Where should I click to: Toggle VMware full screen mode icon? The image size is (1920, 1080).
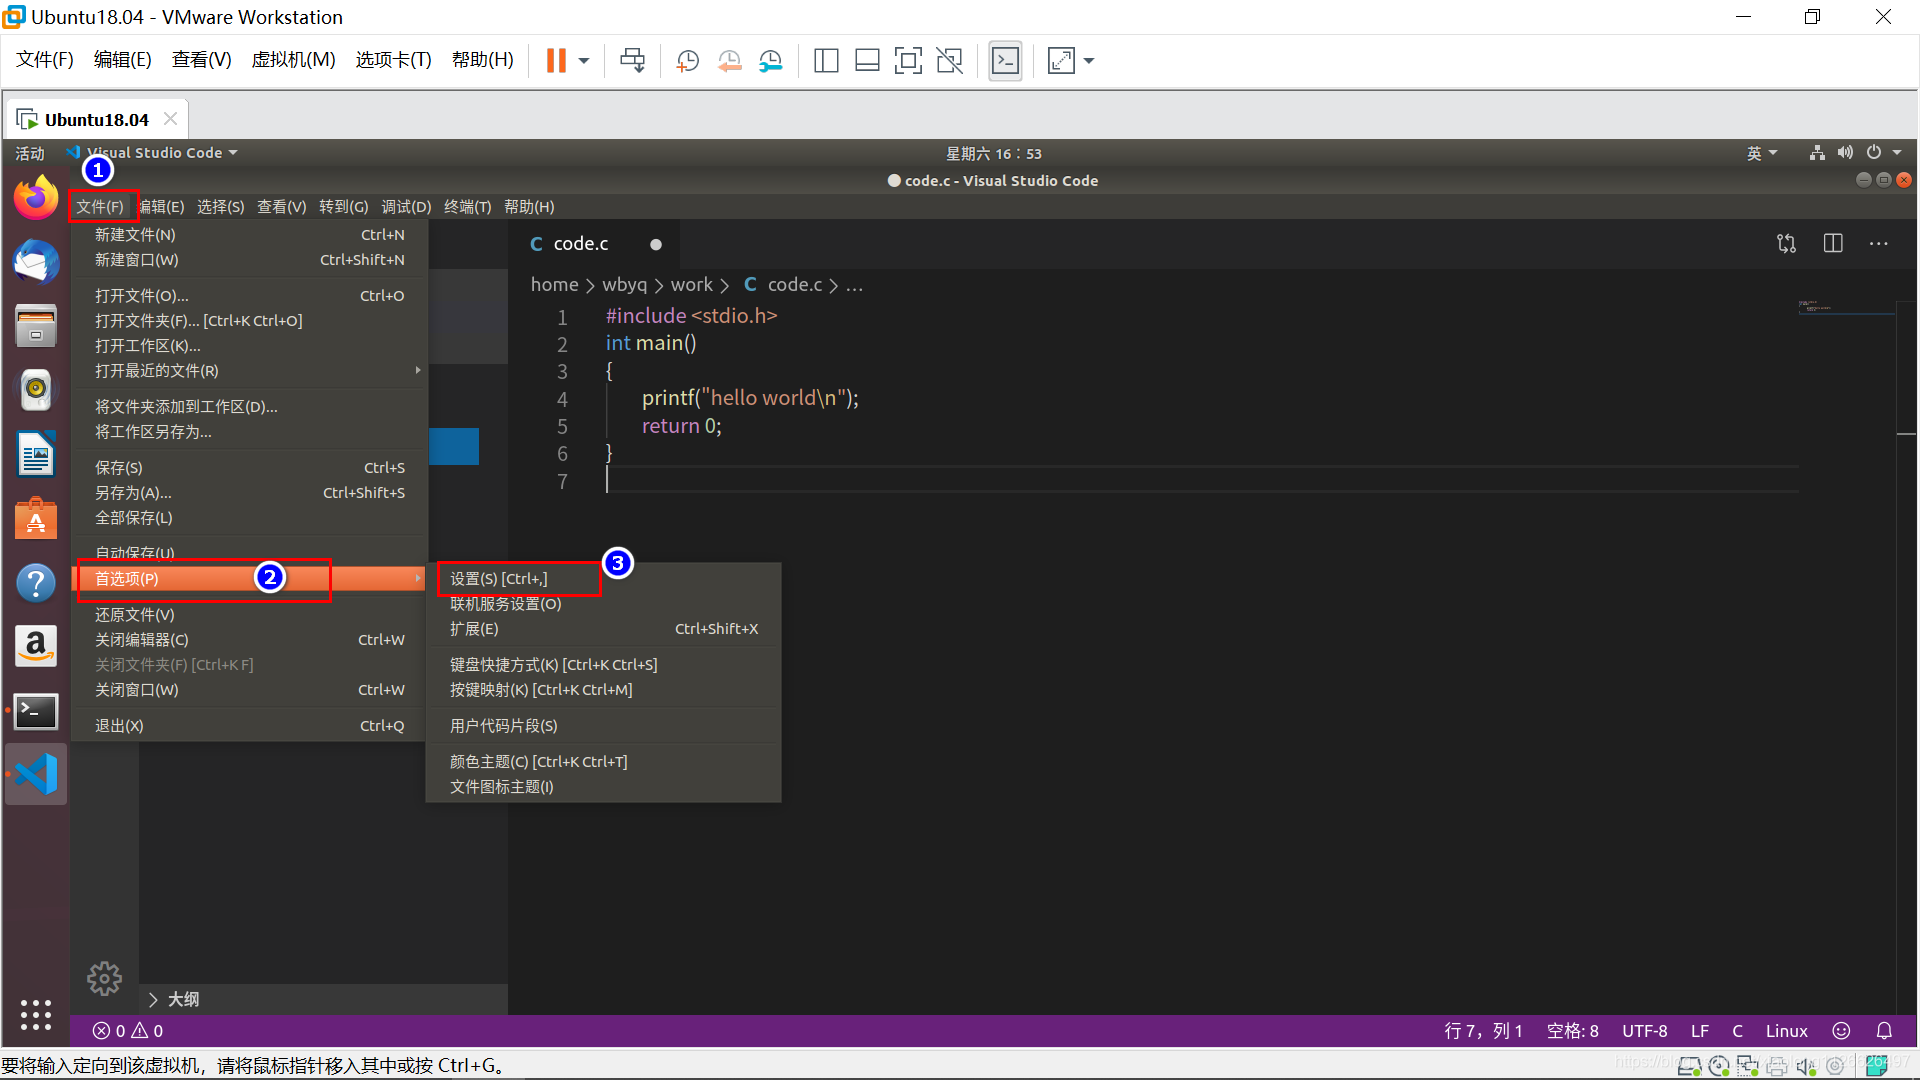point(907,61)
